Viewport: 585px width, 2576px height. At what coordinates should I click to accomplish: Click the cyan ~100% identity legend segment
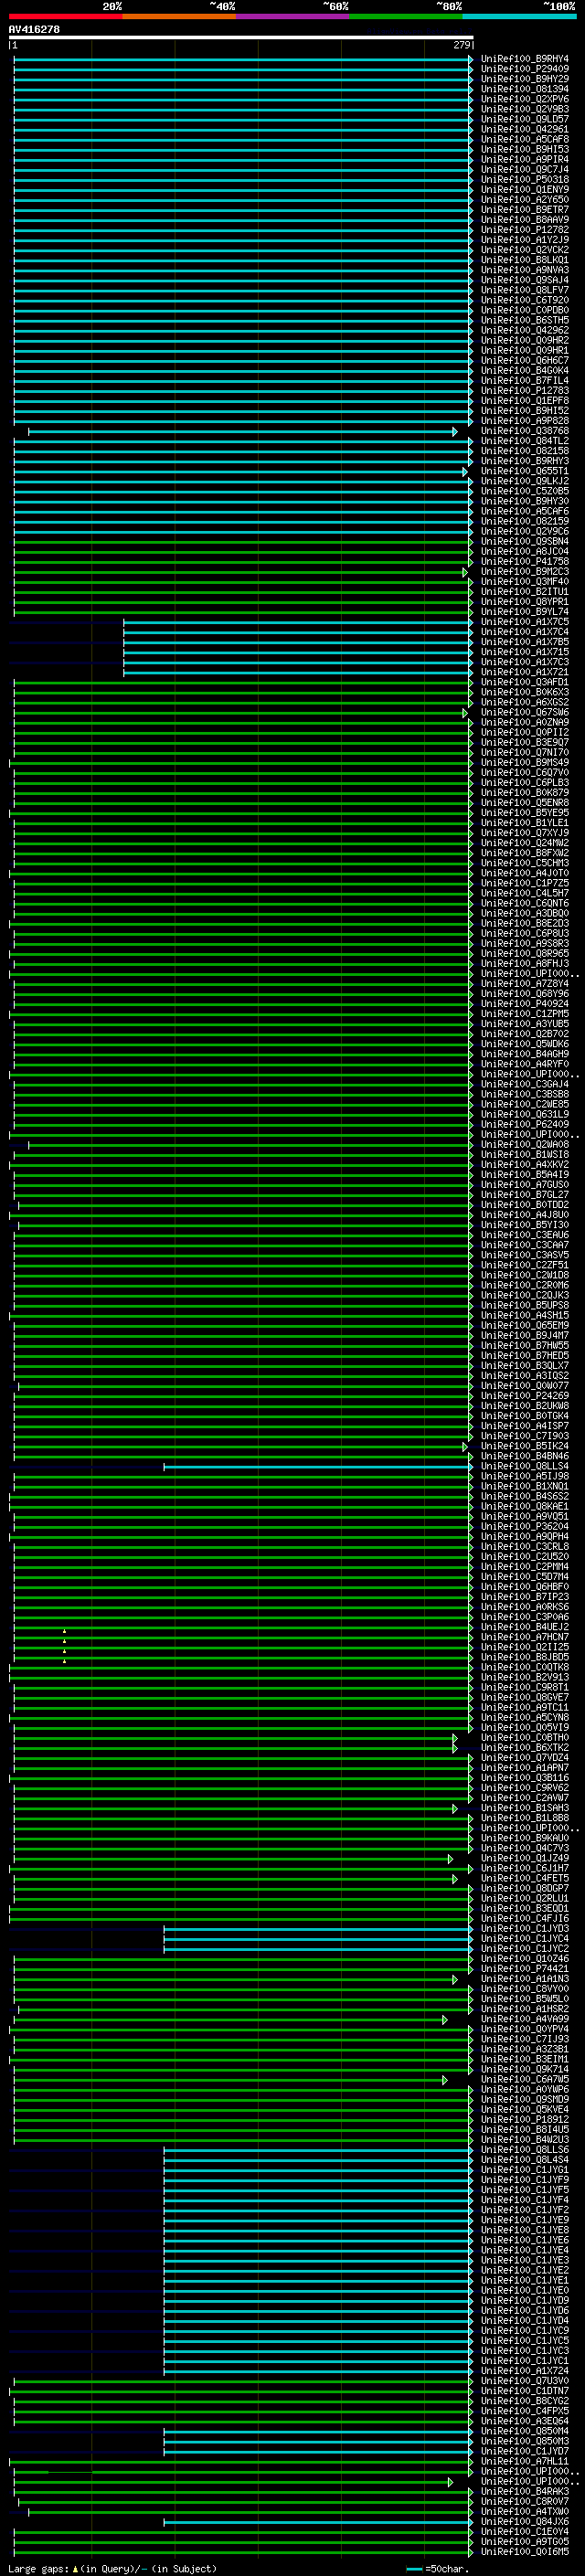[520, 16]
